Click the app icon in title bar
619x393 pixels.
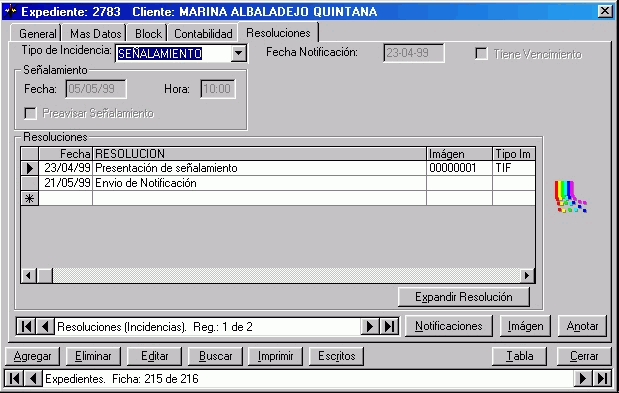[x=10, y=11]
